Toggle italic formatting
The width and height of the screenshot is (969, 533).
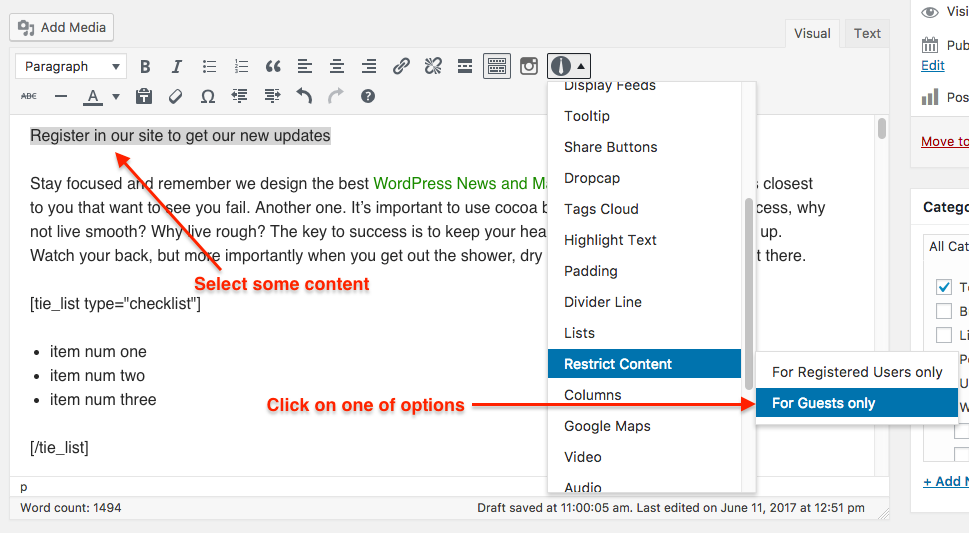[x=177, y=66]
